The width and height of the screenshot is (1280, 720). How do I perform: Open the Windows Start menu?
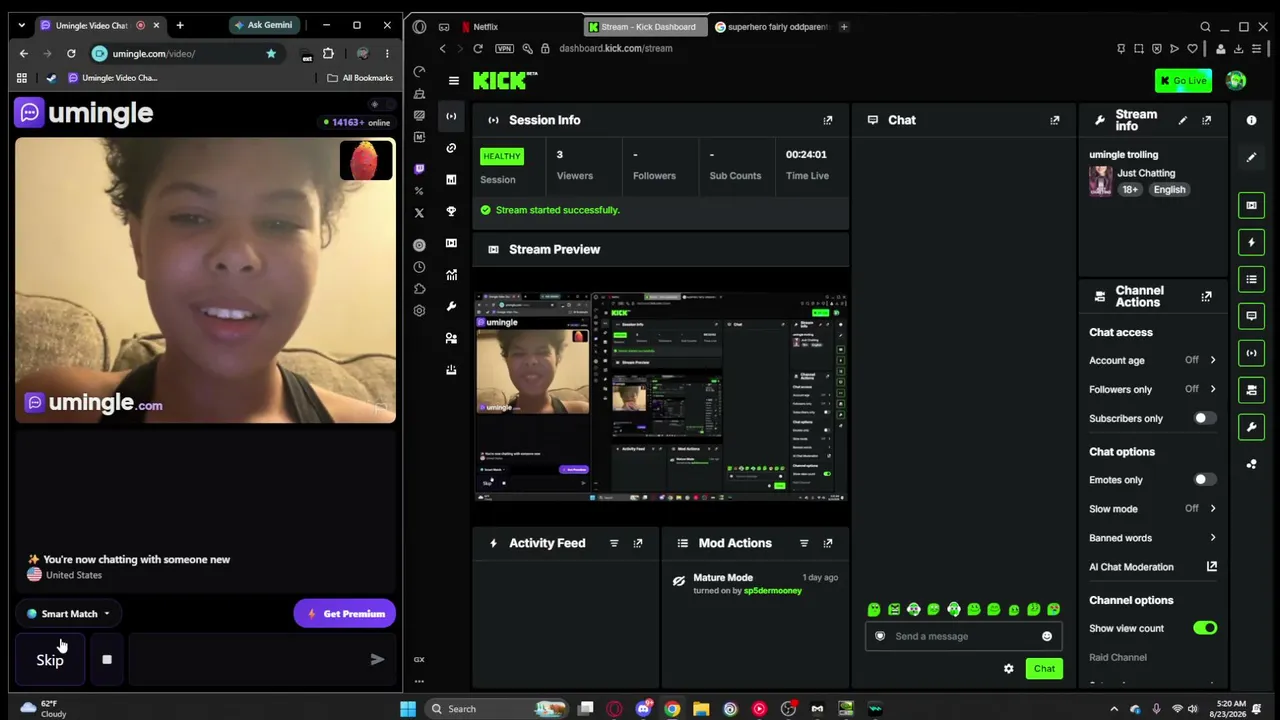click(x=408, y=709)
